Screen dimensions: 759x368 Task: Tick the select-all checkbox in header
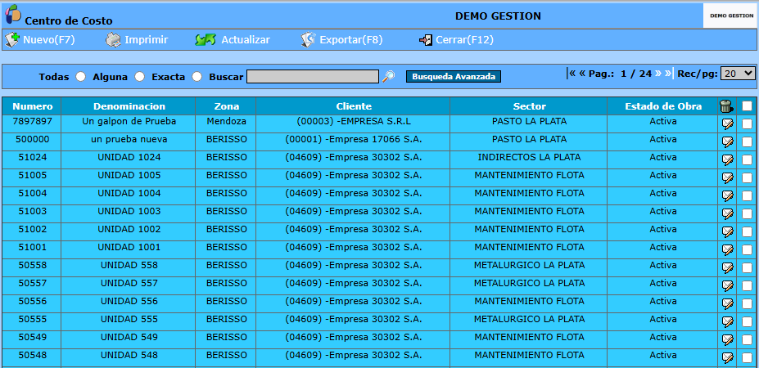(x=747, y=107)
